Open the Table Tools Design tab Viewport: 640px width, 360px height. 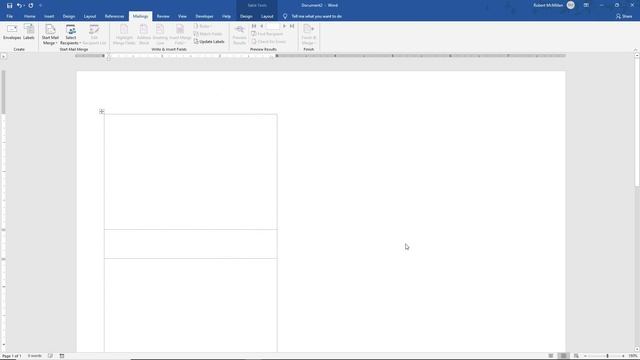(246, 16)
